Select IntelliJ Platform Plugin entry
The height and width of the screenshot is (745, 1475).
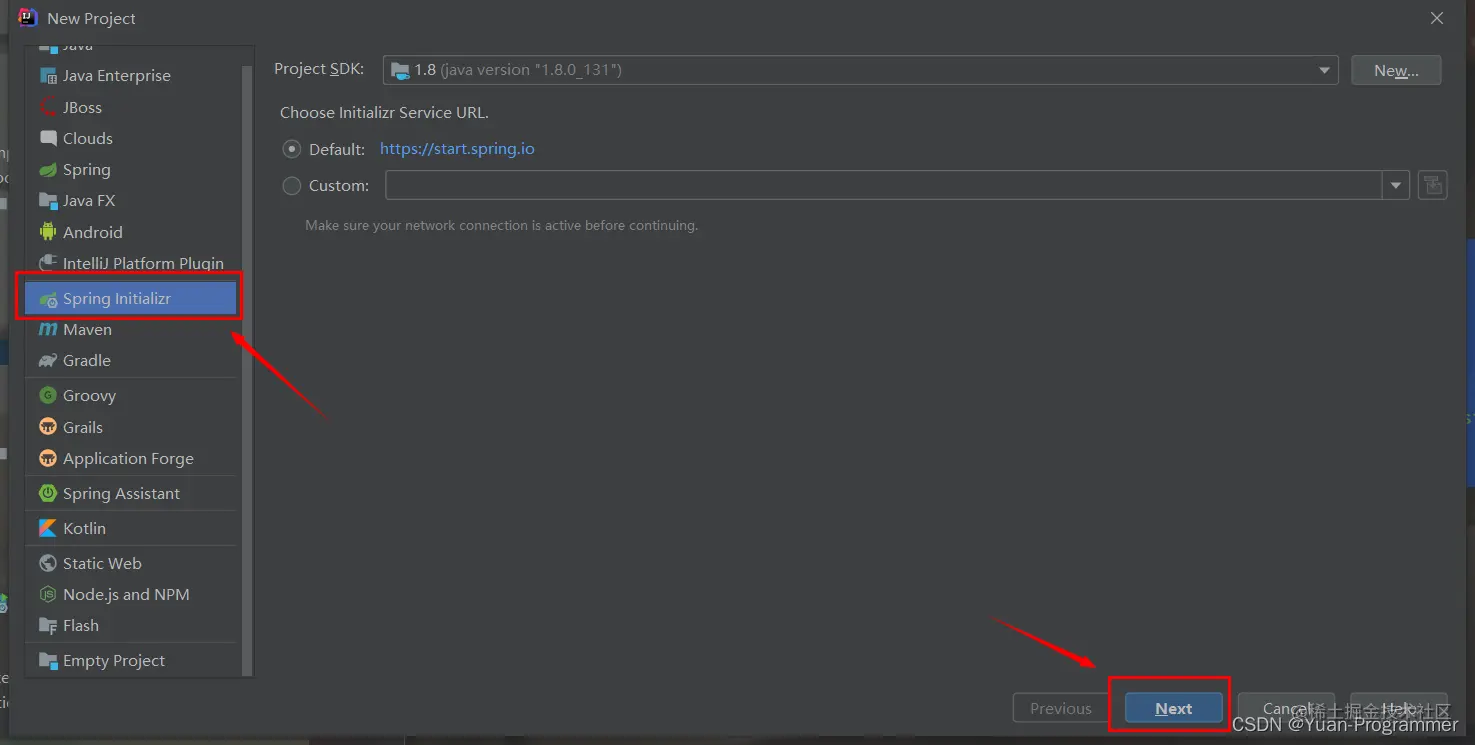tap(131, 263)
